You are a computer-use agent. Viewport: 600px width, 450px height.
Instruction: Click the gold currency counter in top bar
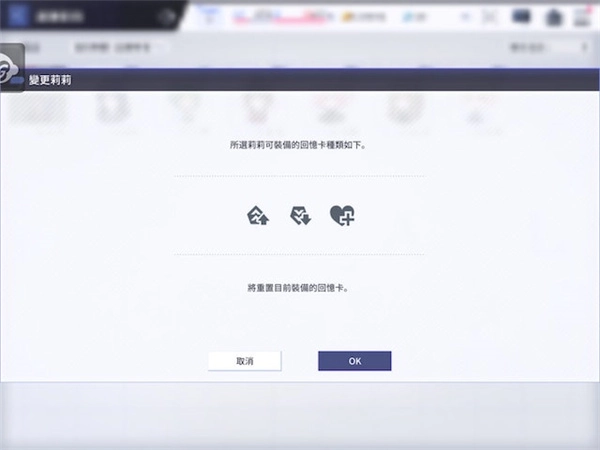tap(366, 17)
